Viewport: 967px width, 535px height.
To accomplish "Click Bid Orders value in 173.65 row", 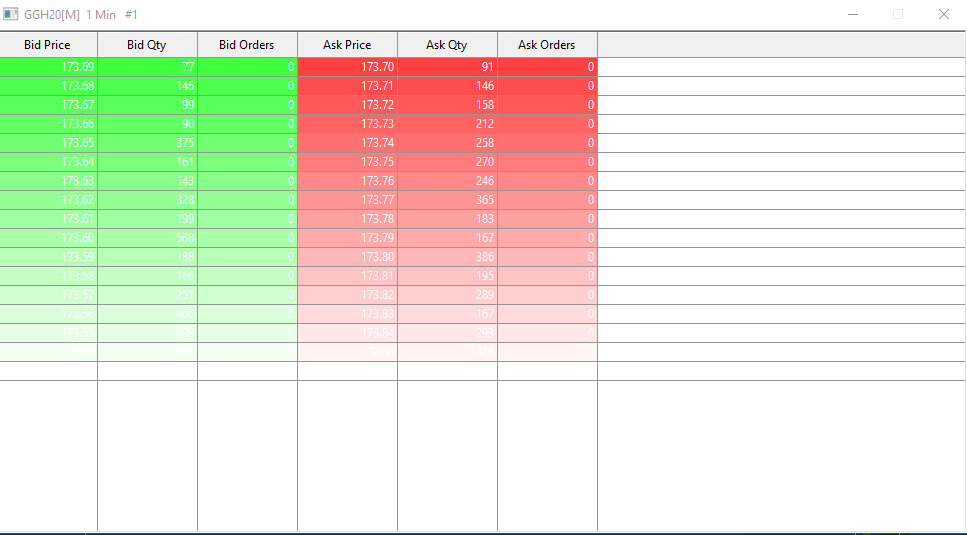I will [x=247, y=143].
